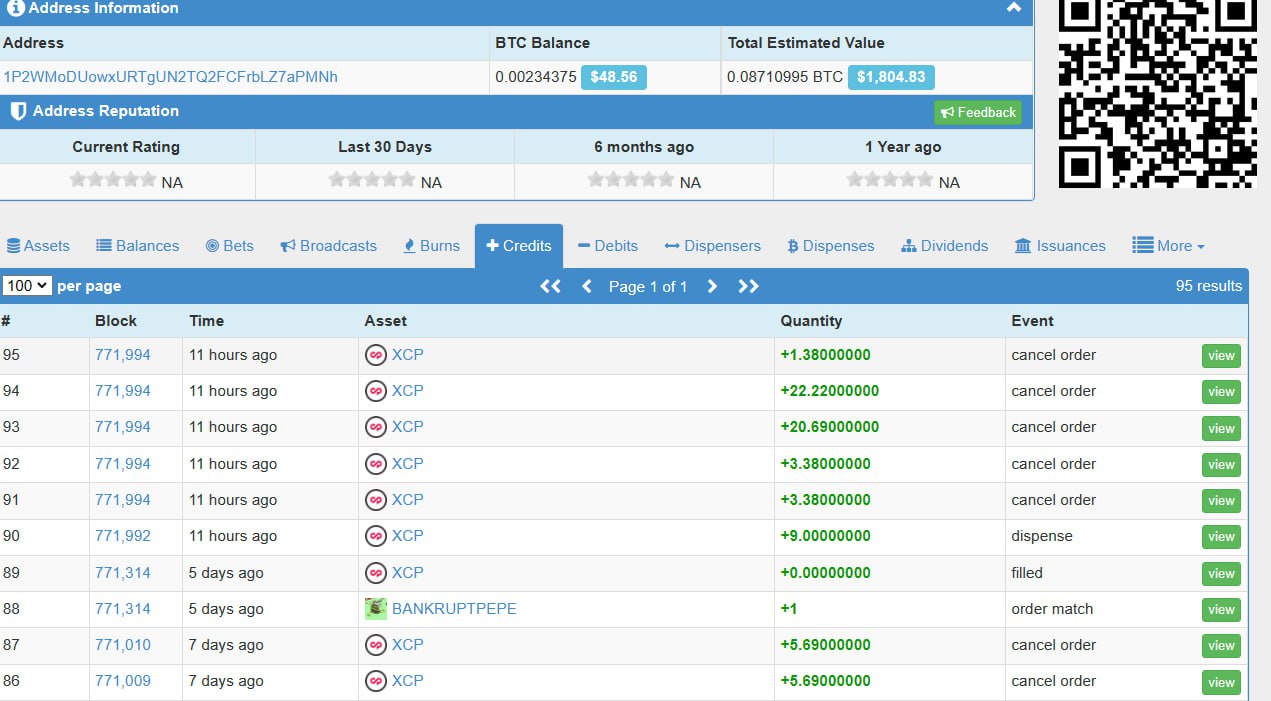This screenshot has height=701, width=1271.
Task: Go to first page double-left arrow
Action: tap(550, 286)
